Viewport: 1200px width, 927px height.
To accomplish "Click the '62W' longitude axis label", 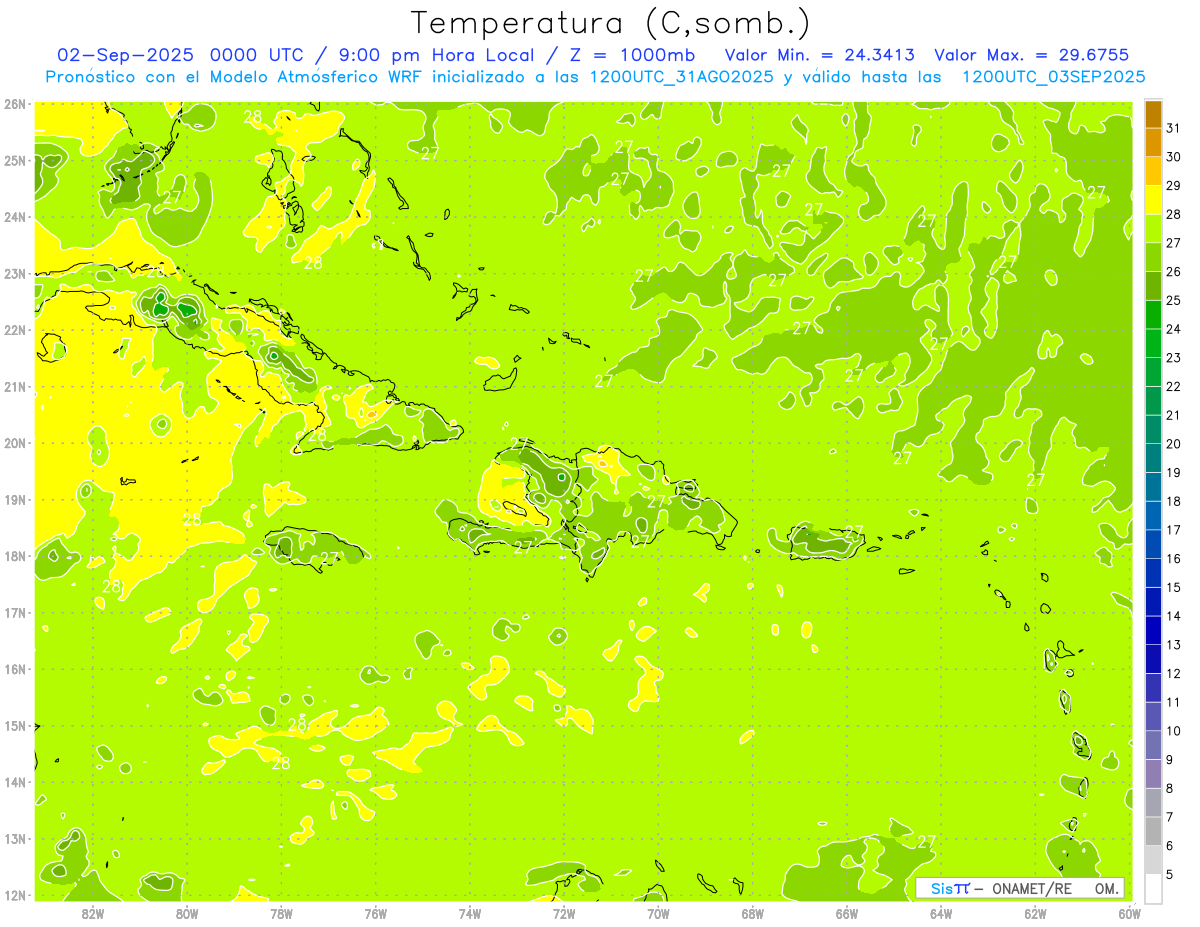I will pyautogui.click(x=1035, y=913).
